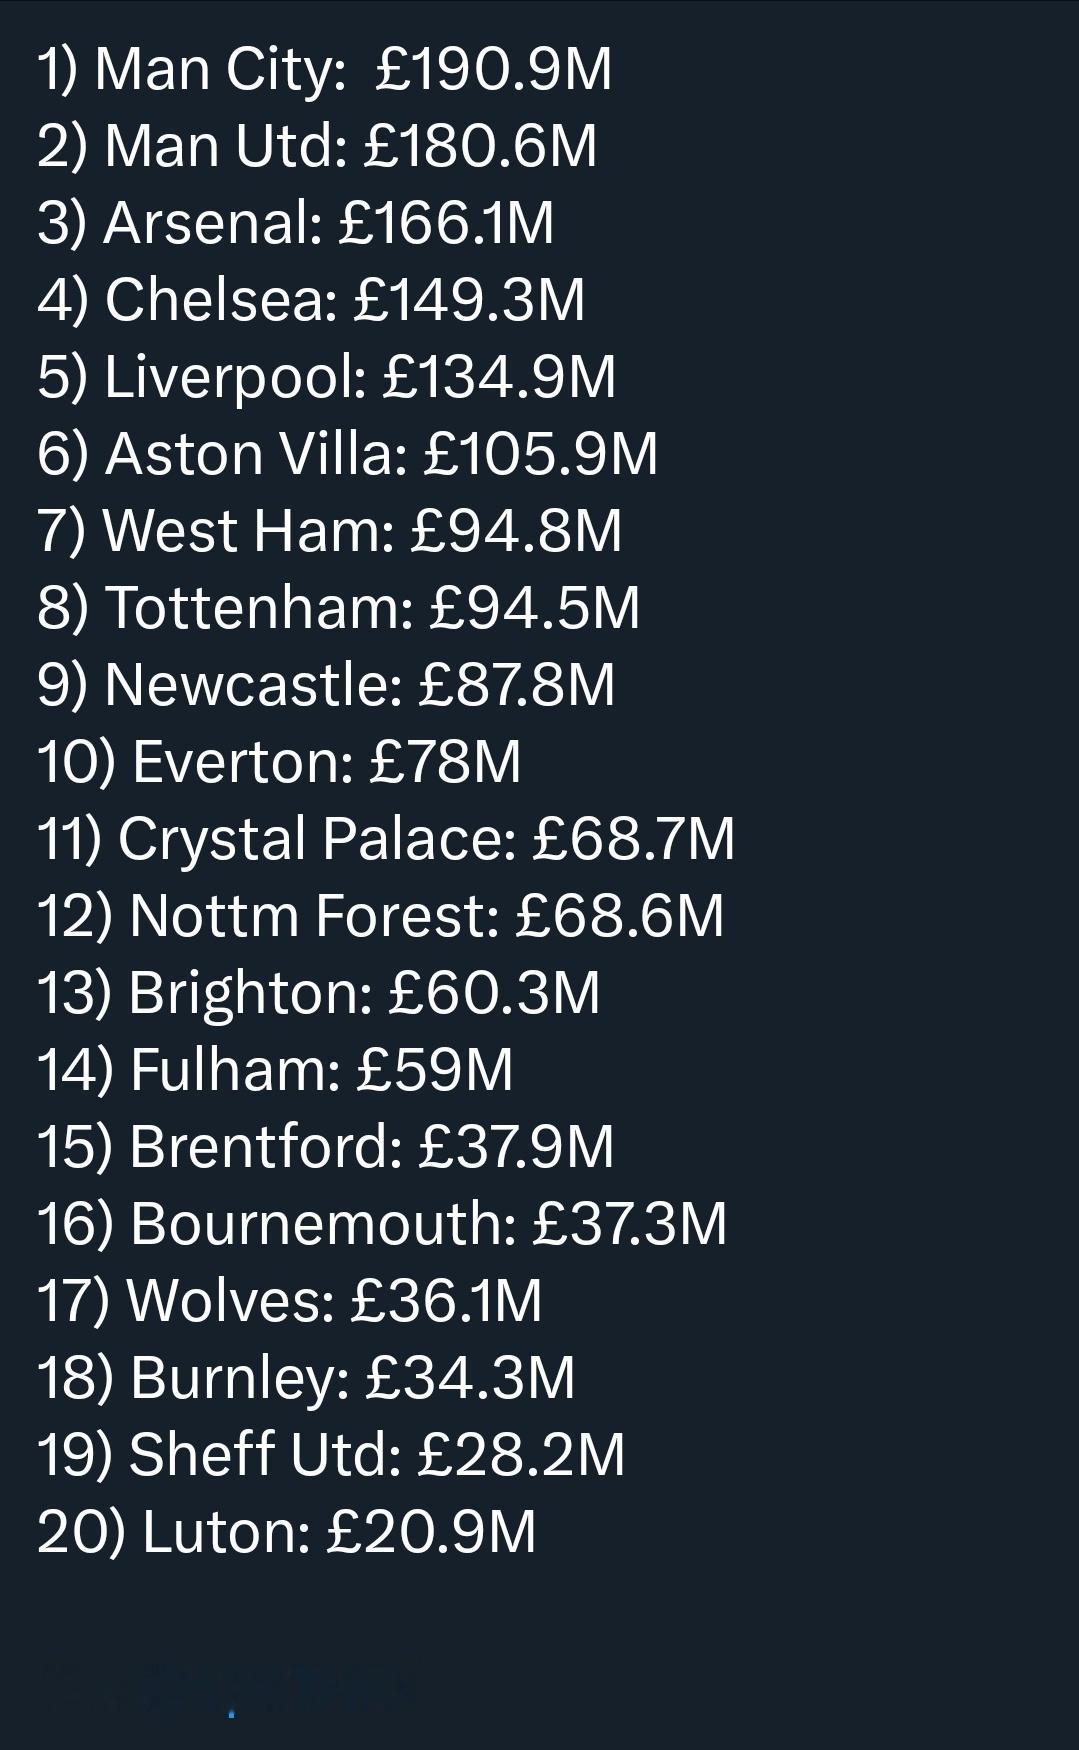This screenshot has width=1079, height=1750.
Task: Select Tottenham: £94.5M line
Action: click(x=339, y=609)
